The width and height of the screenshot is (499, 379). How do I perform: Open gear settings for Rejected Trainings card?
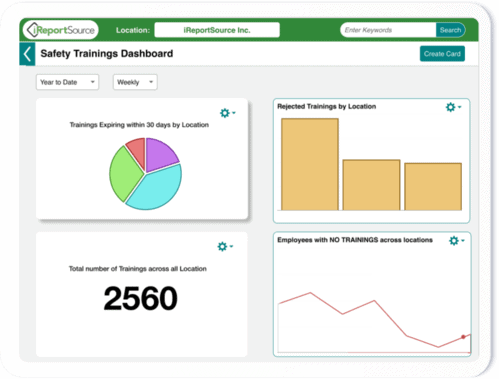click(453, 107)
